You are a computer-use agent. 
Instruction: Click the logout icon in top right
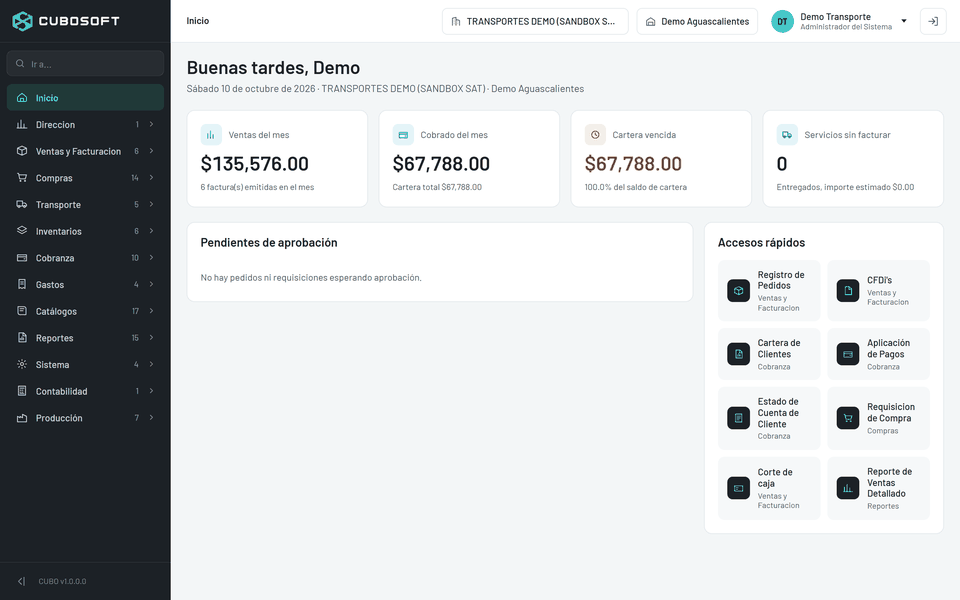click(x=933, y=21)
